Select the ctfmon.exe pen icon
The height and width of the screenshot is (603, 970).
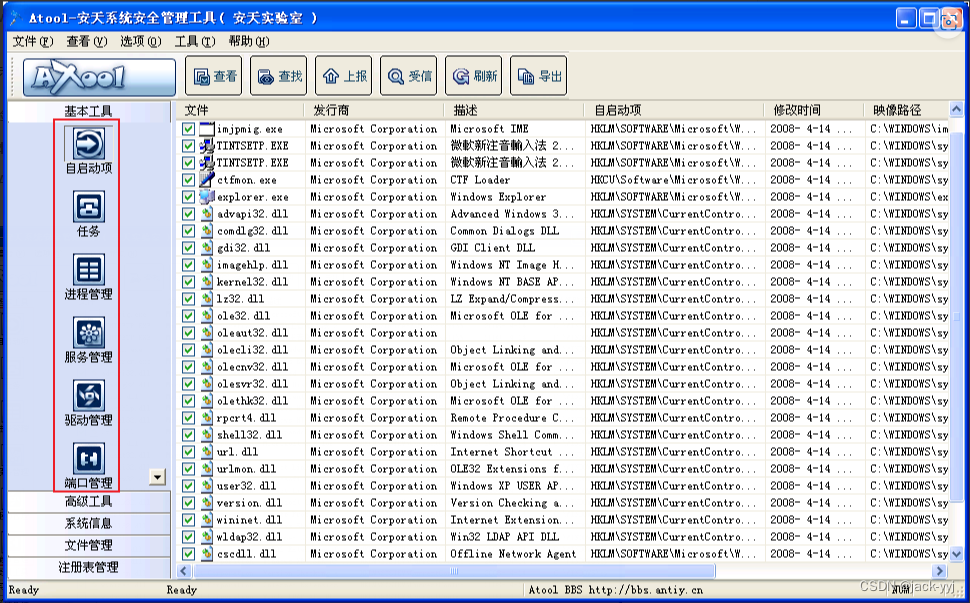[x=207, y=180]
